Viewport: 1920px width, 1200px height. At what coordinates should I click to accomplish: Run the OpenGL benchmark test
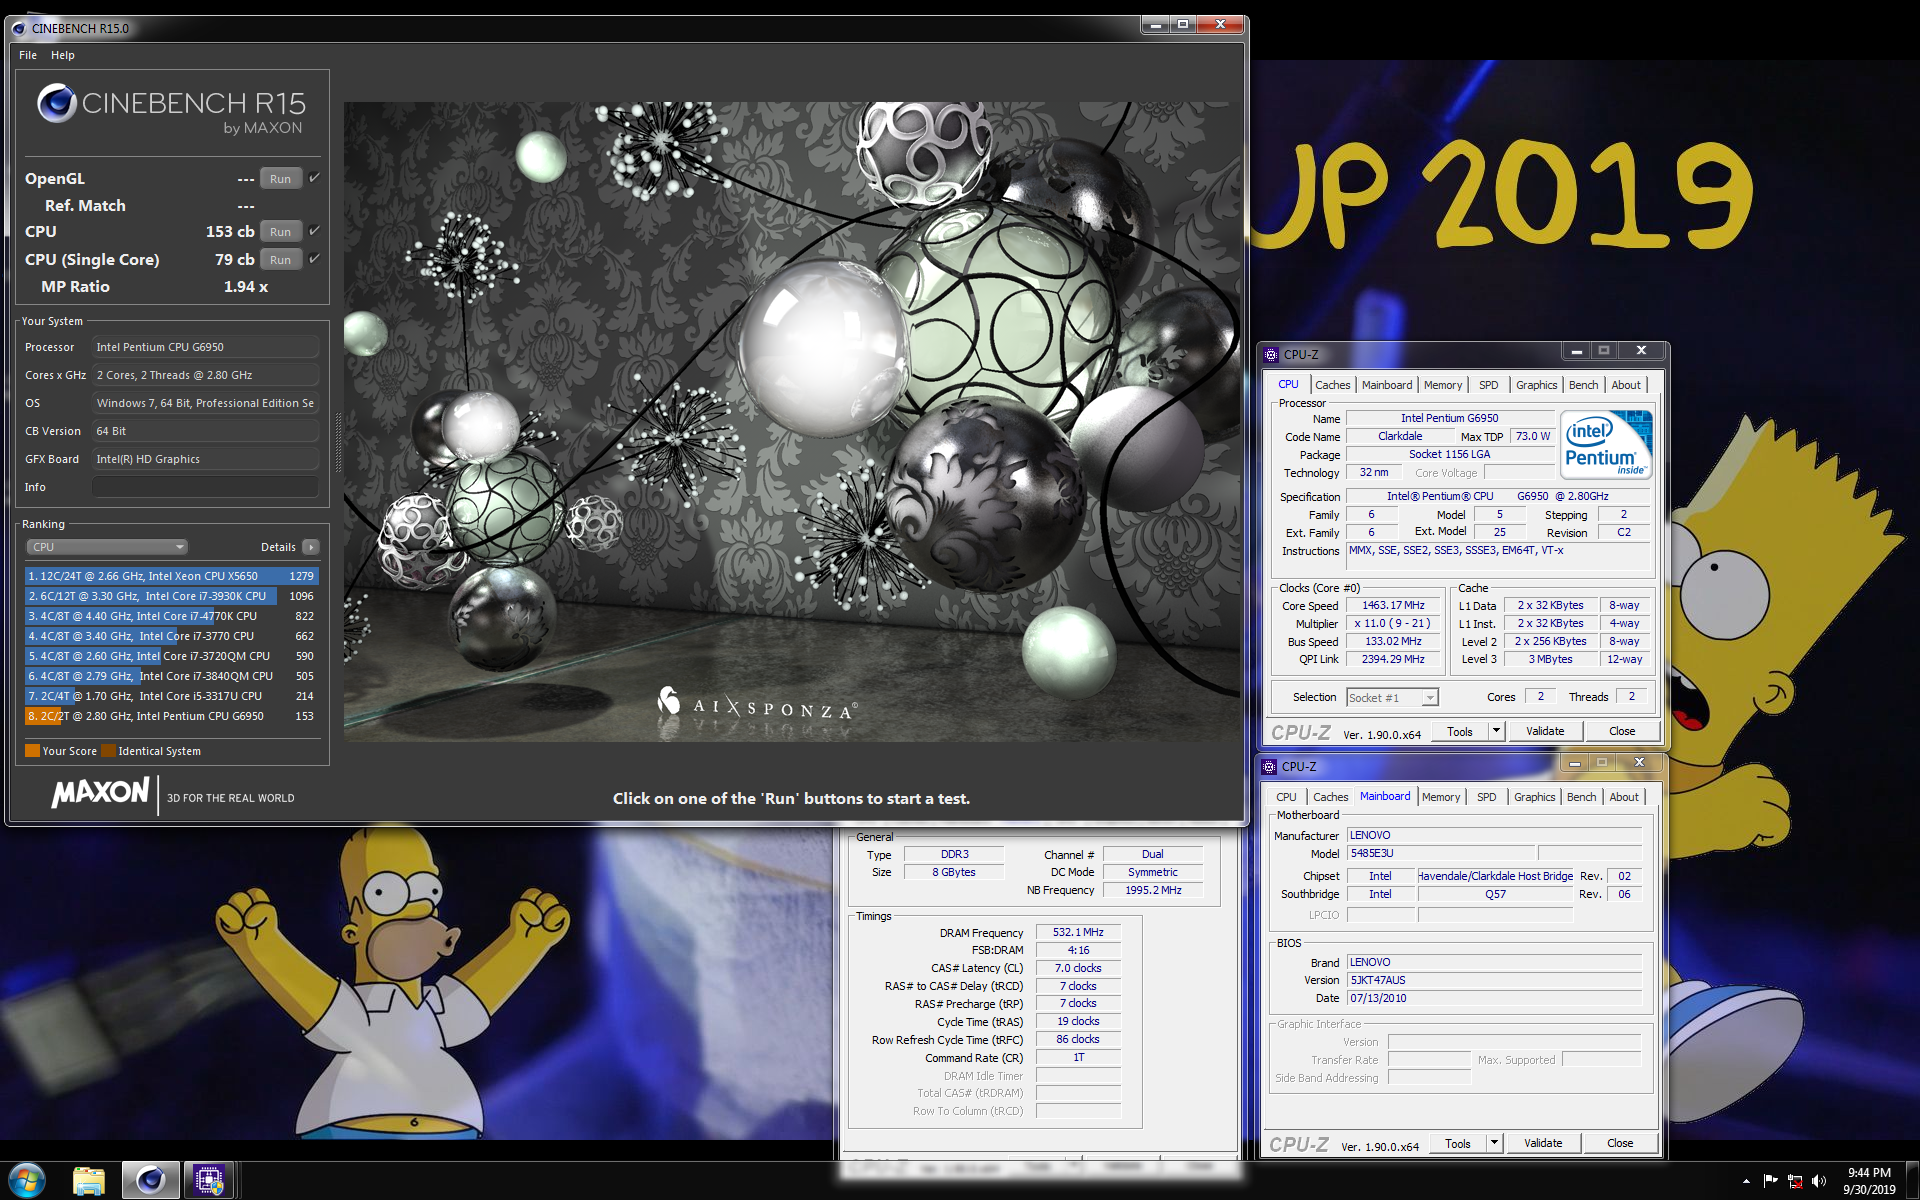(280, 179)
